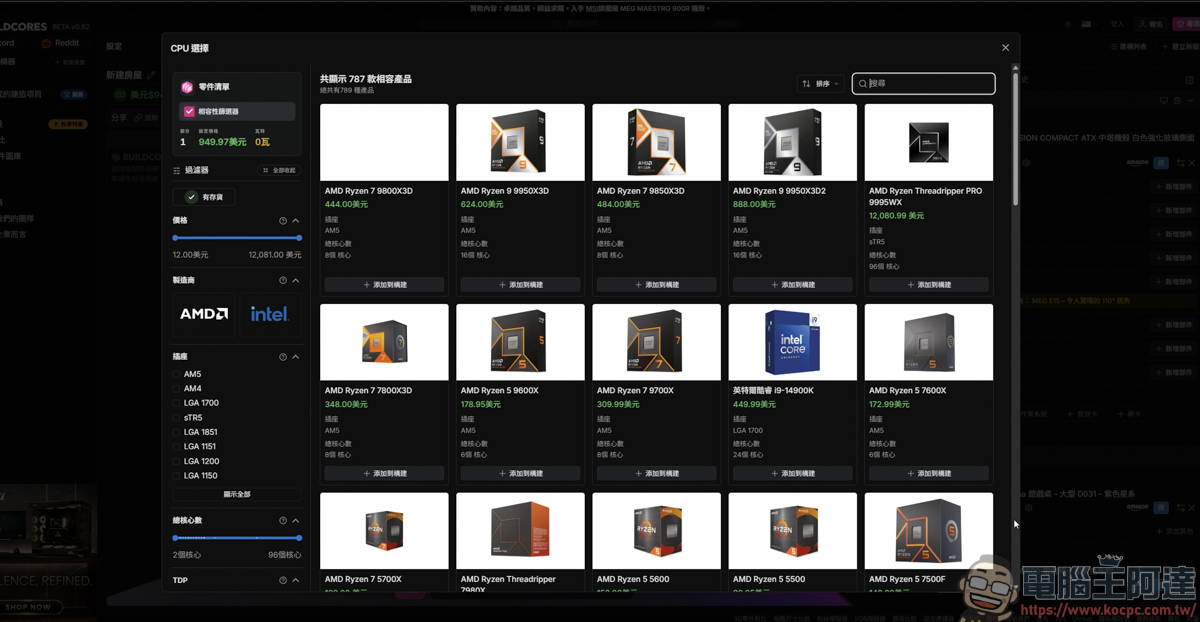Check the AM4 socket checkbox
Viewport: 1200px width, 622px height.
[x=177, y=389]
